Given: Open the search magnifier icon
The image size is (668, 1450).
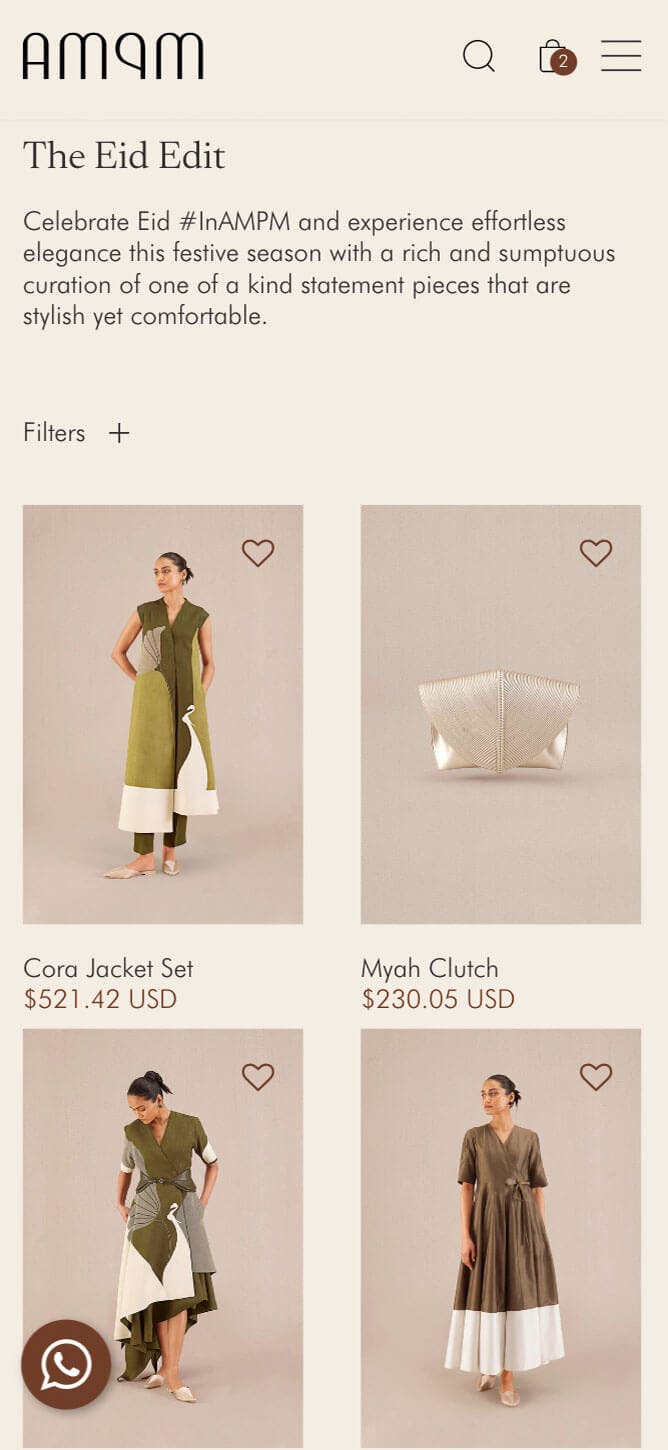Looking at the screenshot, I should pyautogui.click(x=479, y=56).
